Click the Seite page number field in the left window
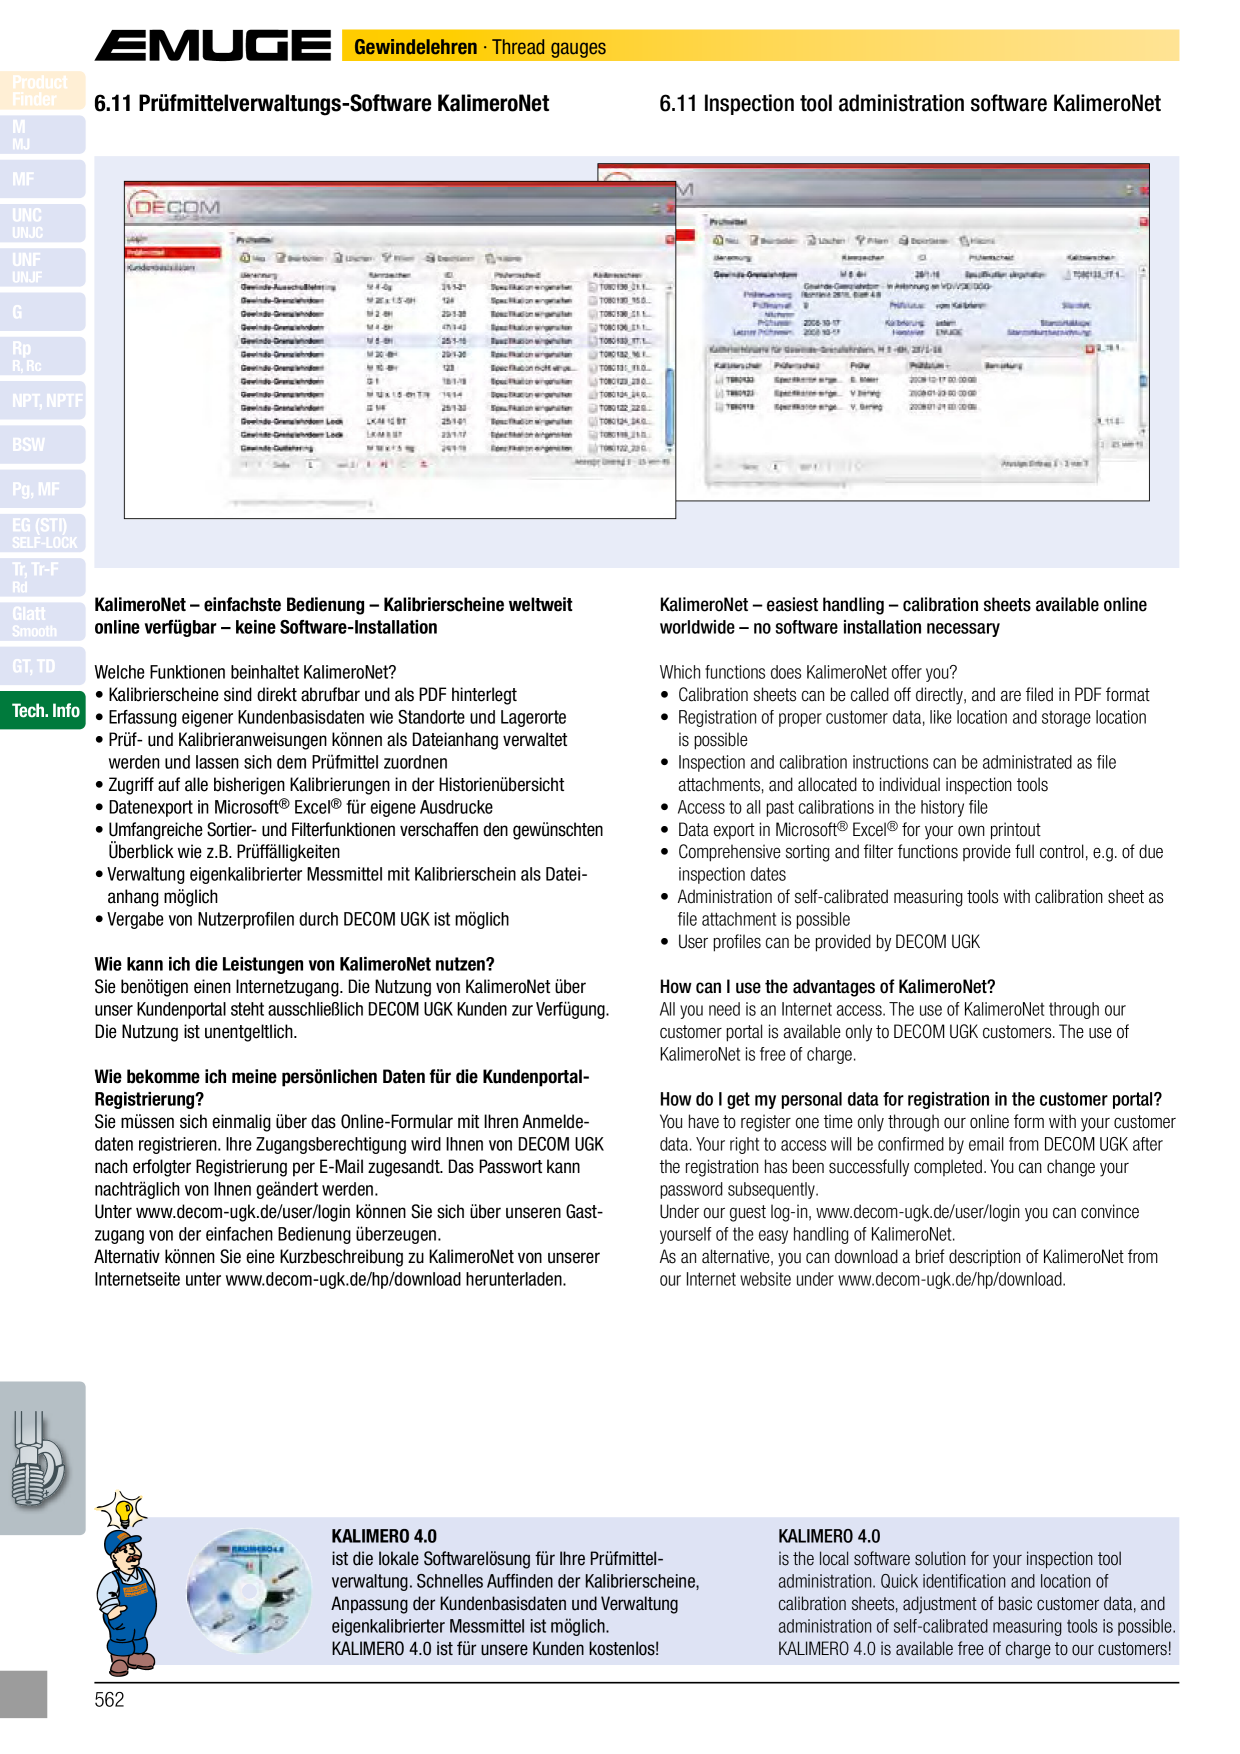1240x1754 pixels. [x=311, y=465]
